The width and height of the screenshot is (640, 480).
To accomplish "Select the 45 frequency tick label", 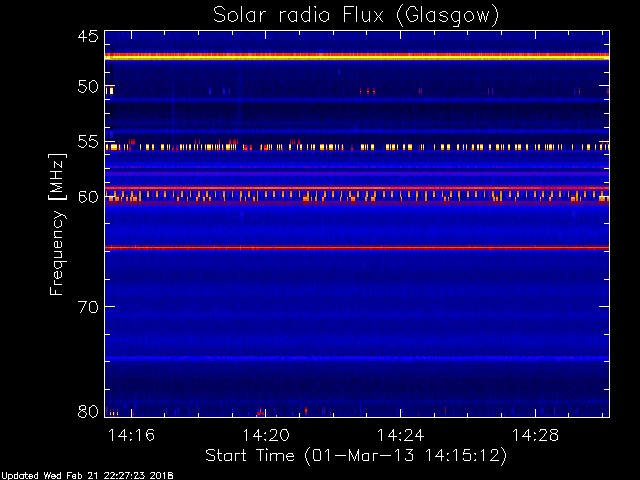I will coord(88,36).
